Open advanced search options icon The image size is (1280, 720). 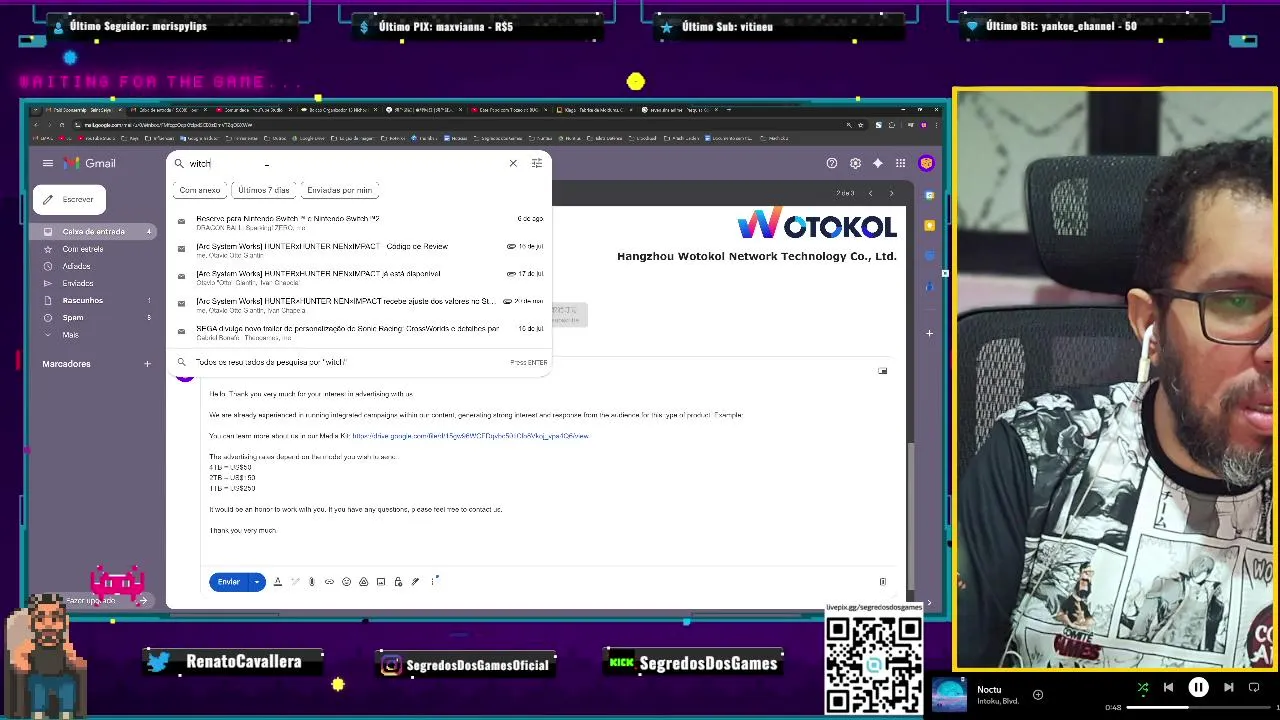tap(537, 163)
